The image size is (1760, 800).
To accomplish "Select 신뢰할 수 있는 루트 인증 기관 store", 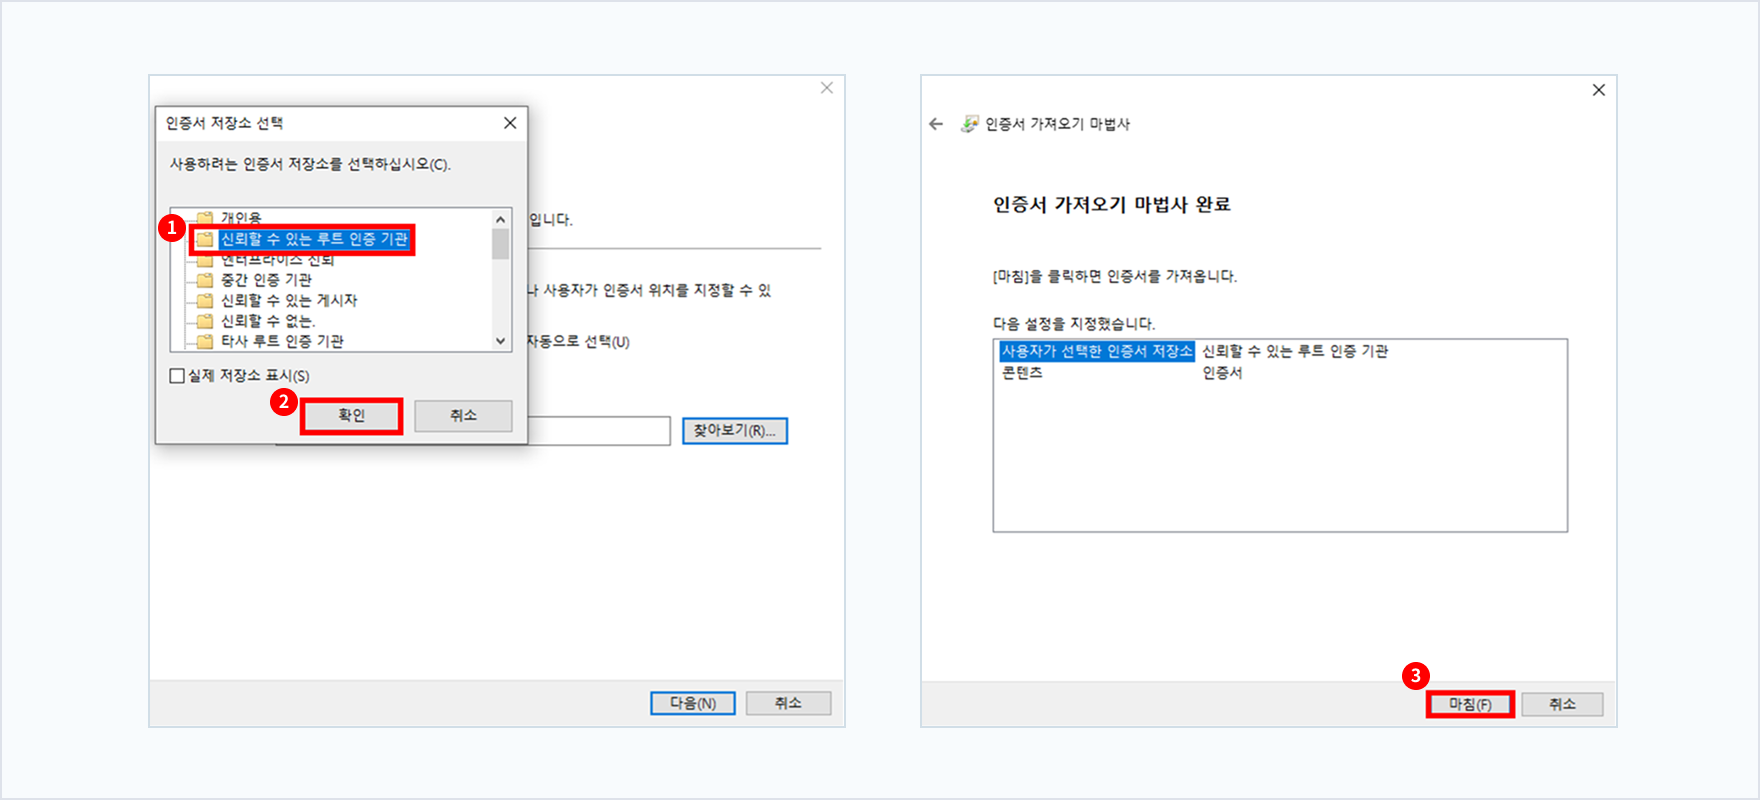I will click(314, 239).
